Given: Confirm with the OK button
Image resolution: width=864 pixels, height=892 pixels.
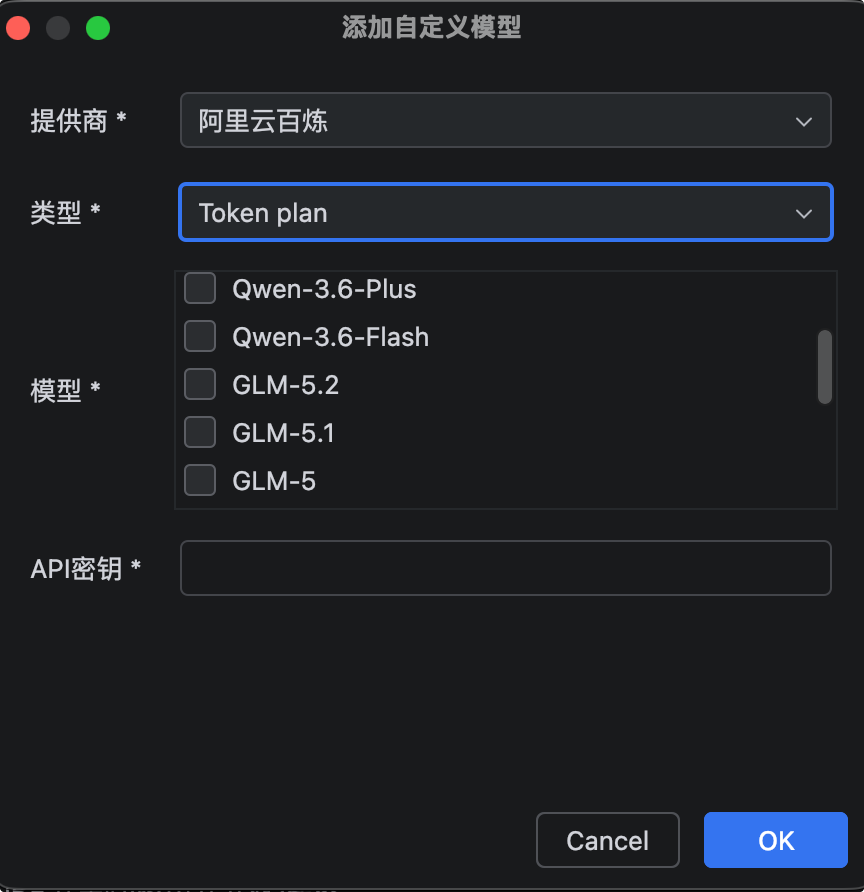Looking at the screenshot, I should (776, 840).
